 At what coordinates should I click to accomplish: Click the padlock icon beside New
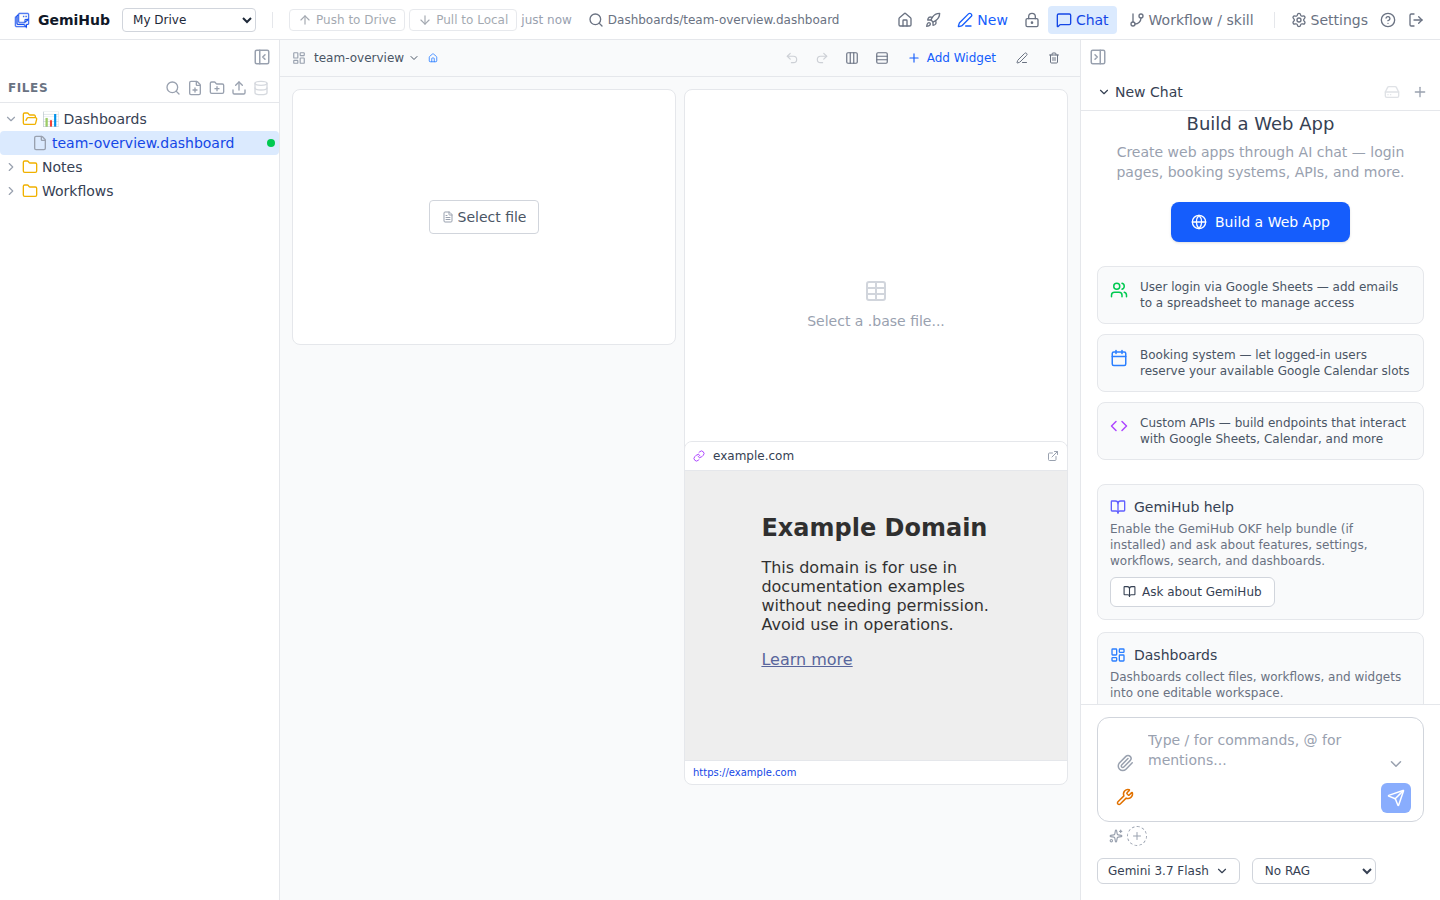[1032, 20]
